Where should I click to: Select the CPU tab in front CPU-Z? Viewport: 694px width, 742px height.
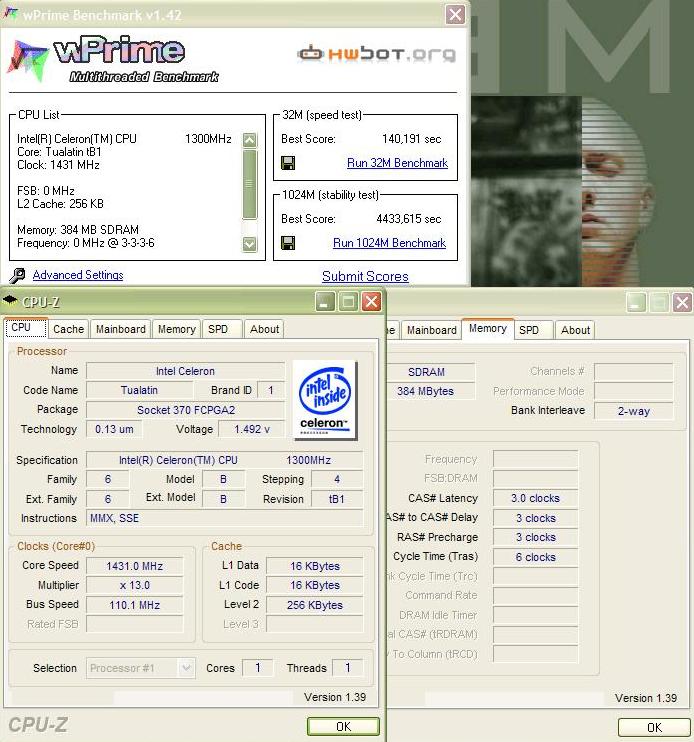26,327
